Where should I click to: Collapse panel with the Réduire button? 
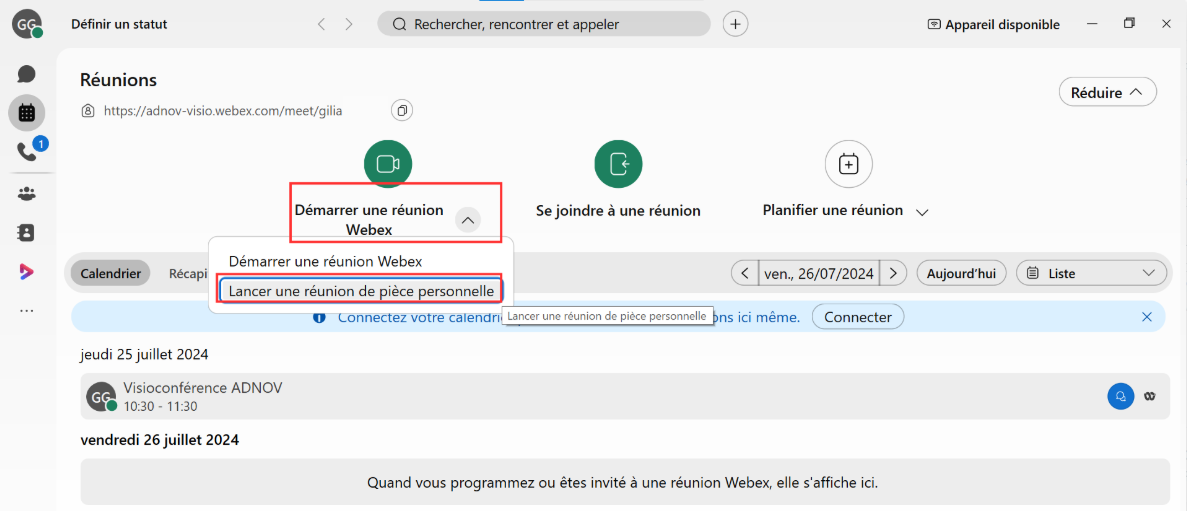[1108, 92]
